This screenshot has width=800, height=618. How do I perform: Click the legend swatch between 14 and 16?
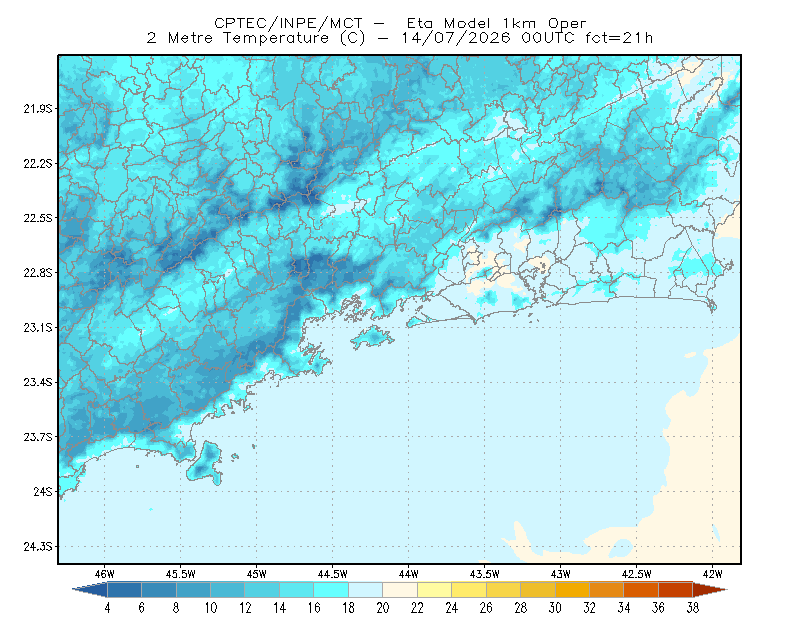point(296,590)
